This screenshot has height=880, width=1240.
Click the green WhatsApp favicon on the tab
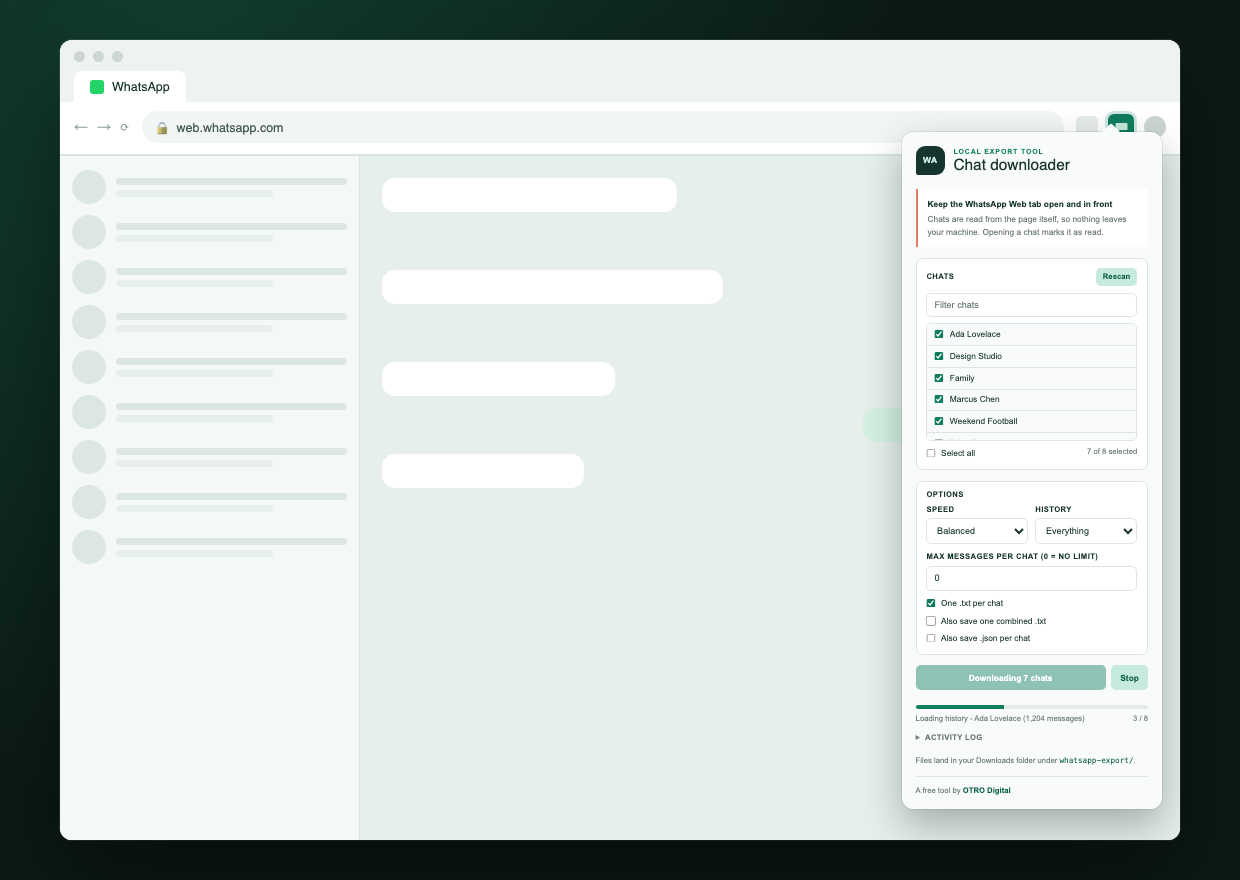coord(97,87)
